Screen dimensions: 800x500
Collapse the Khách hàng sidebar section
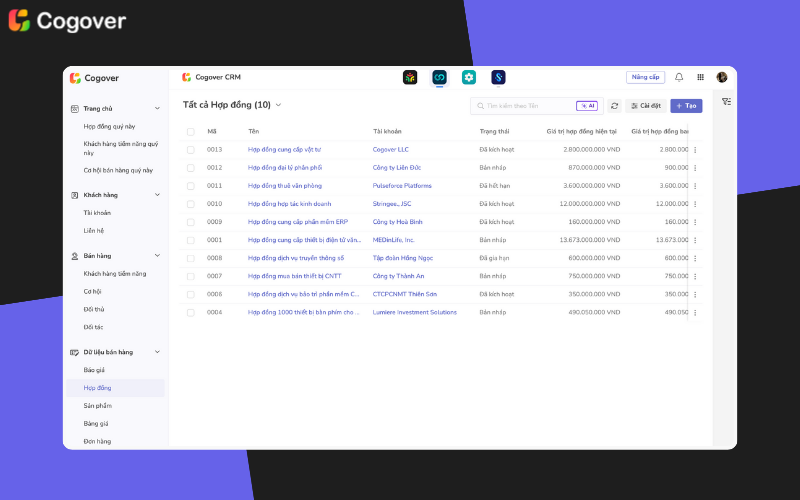point(157,195)
